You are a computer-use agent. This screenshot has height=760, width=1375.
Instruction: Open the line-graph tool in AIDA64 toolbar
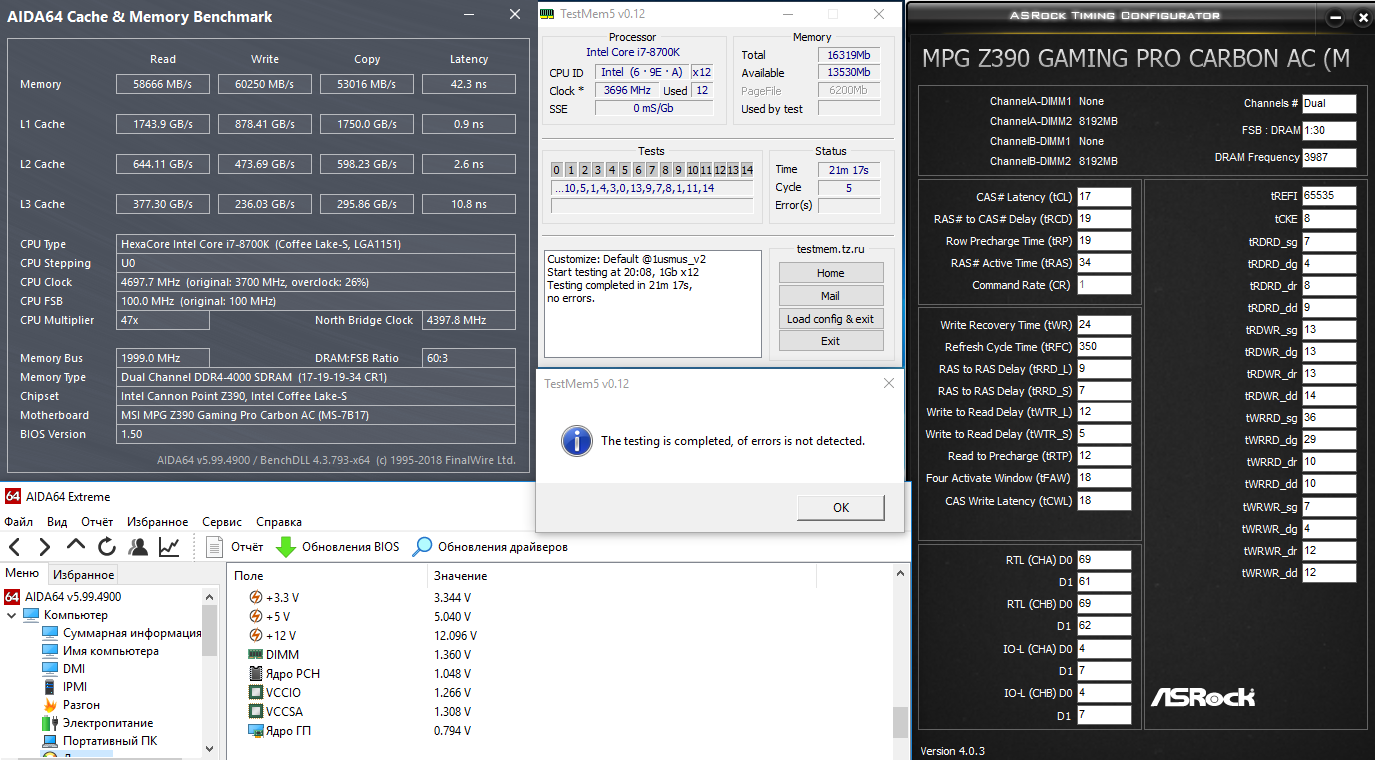pyautogui.click(x=169, y=547)
